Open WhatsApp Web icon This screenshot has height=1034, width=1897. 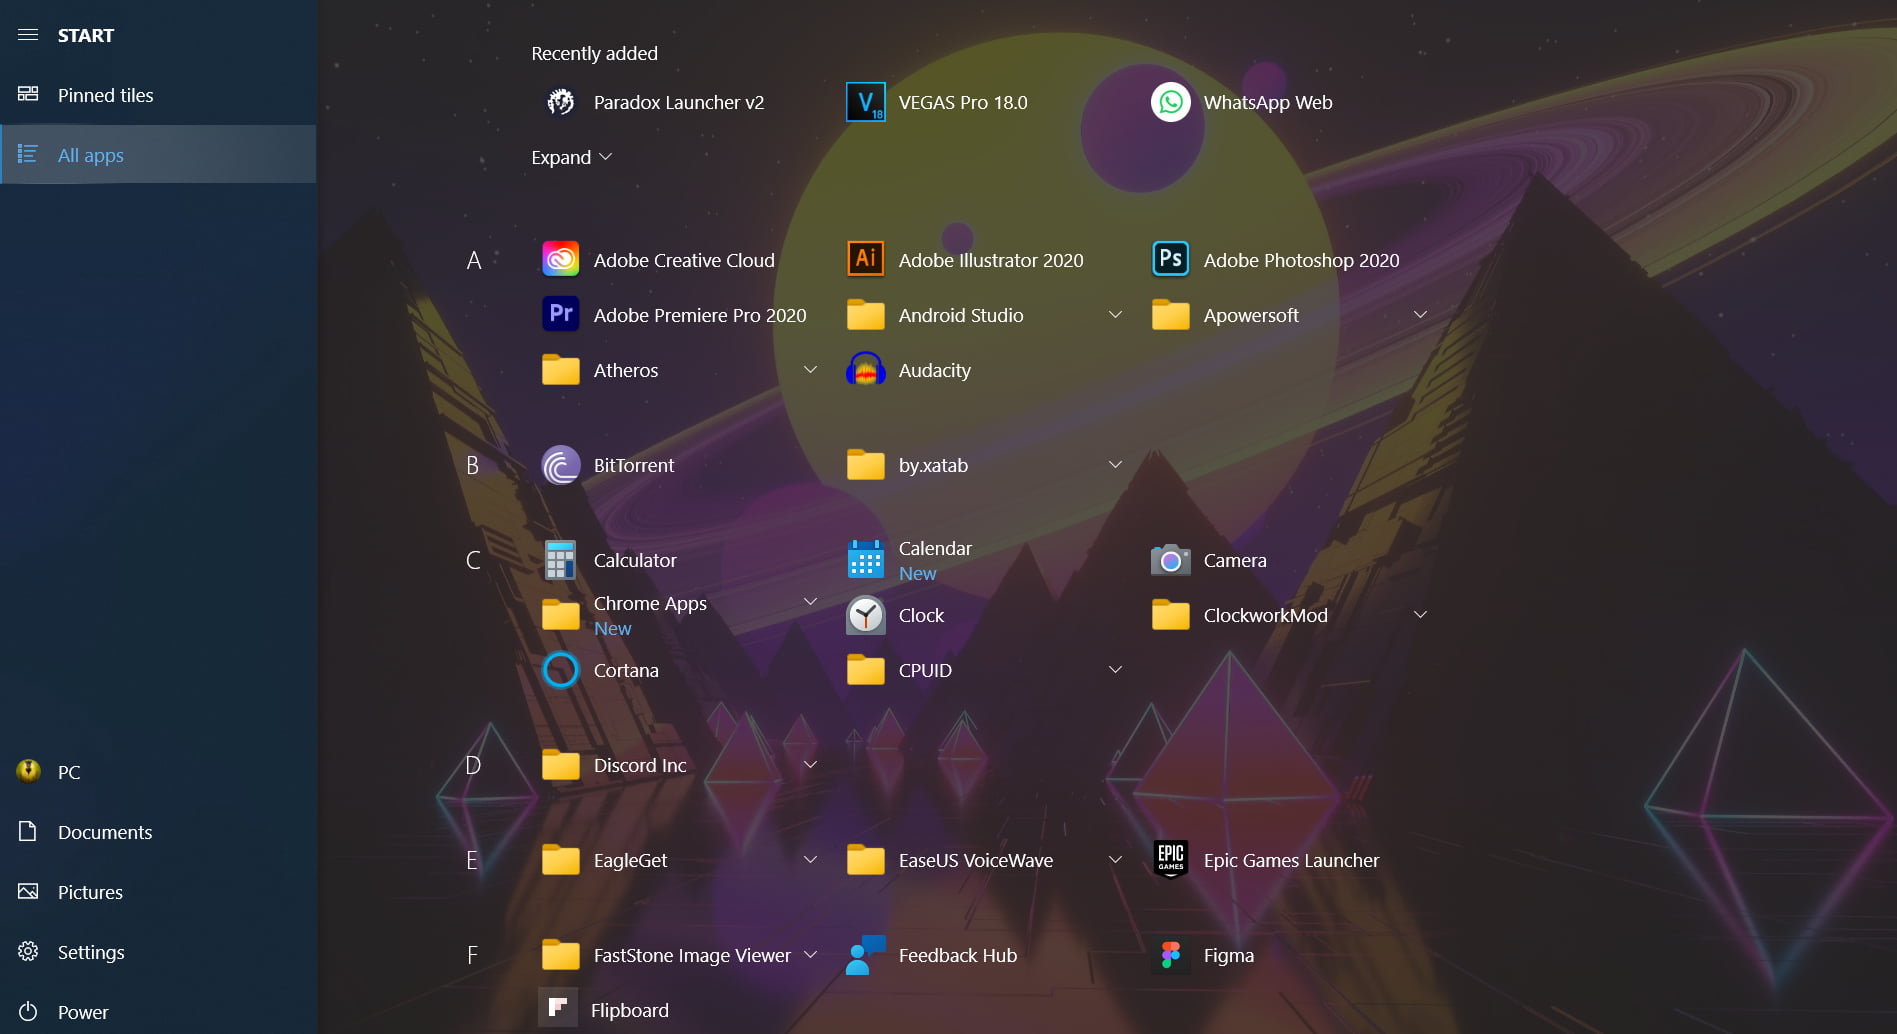pyautogui.click(x=1171, y=102)
